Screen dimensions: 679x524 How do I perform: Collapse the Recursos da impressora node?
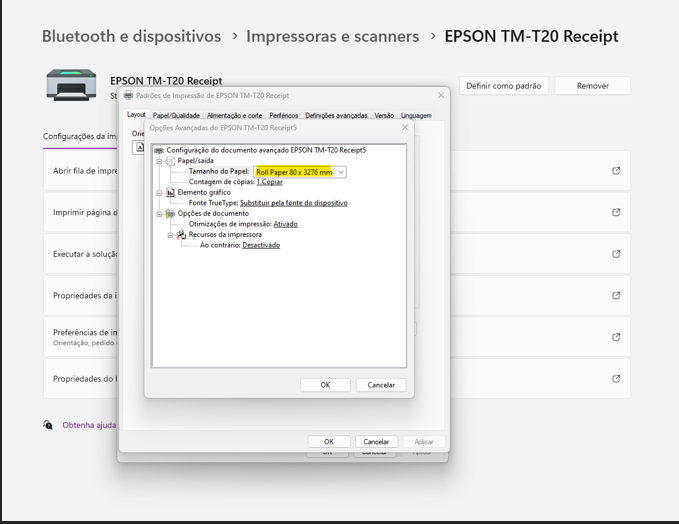pos(170,234)
